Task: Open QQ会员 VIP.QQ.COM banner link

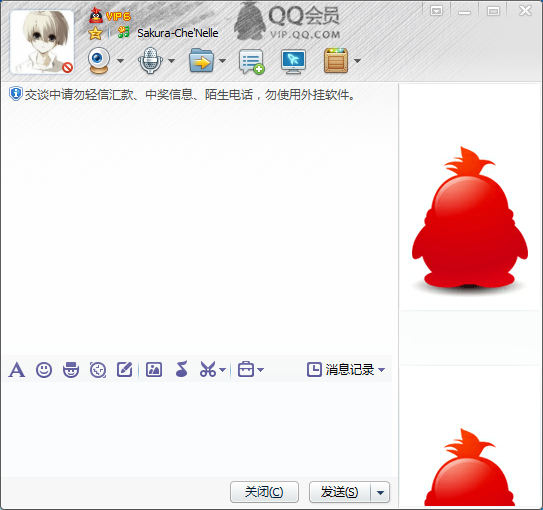Action: point(287,21)
